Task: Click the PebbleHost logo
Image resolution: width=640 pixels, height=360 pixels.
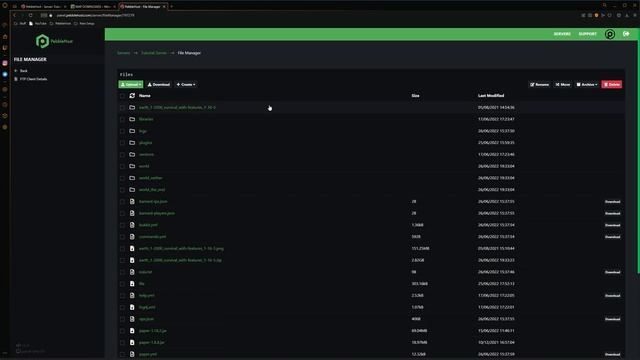Action: point(54,41)
